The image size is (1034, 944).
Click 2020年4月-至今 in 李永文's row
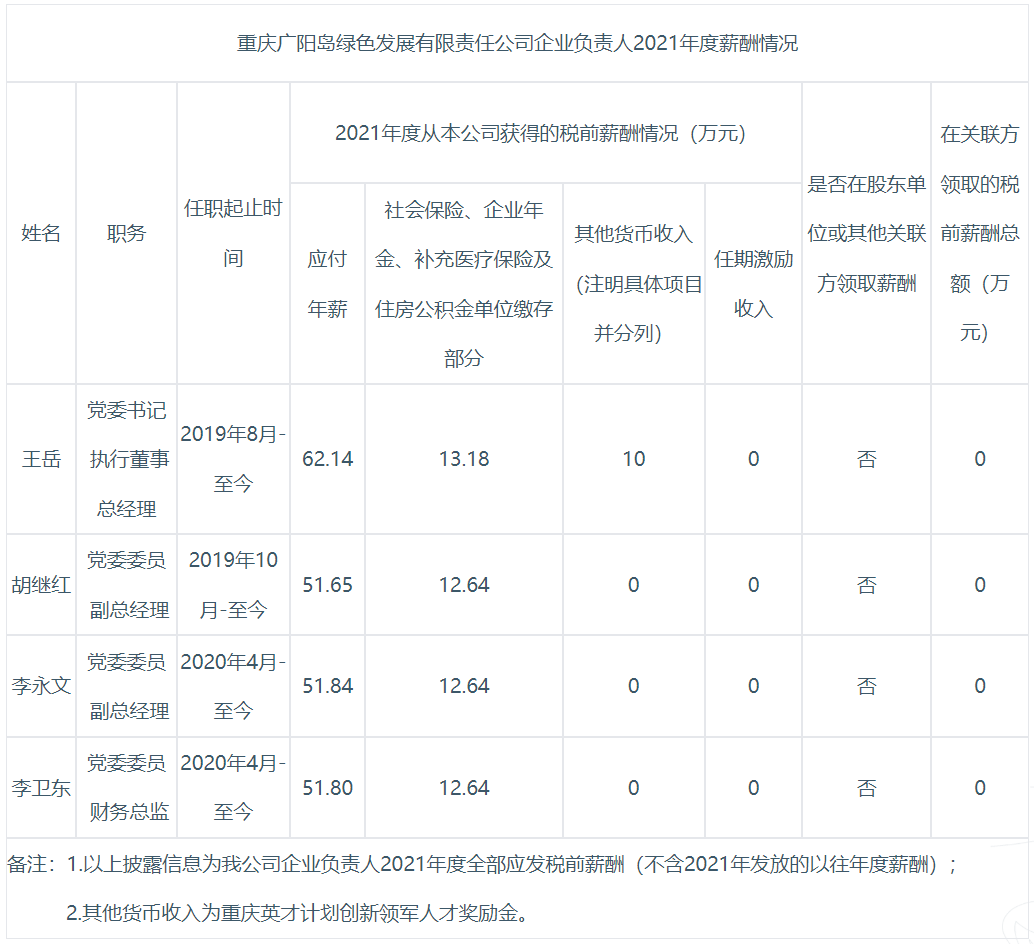pyautogui.click(x=233, y=686)
